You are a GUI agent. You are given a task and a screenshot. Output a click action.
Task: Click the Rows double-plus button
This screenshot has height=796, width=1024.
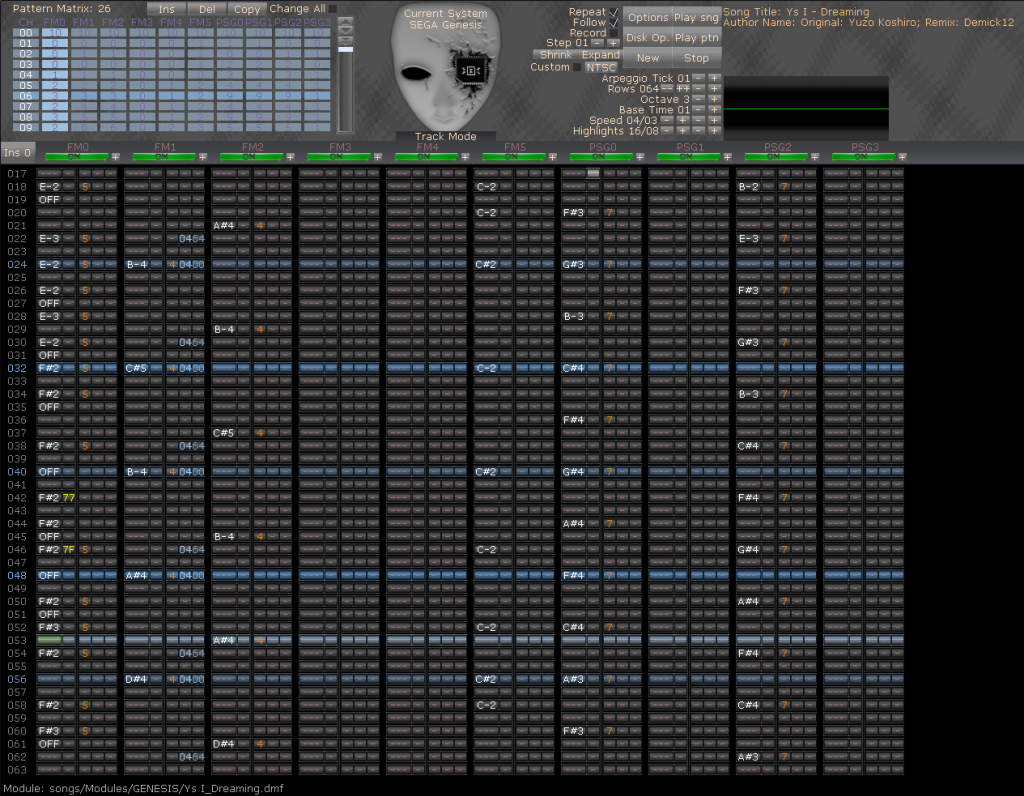(x=683, y=89)
